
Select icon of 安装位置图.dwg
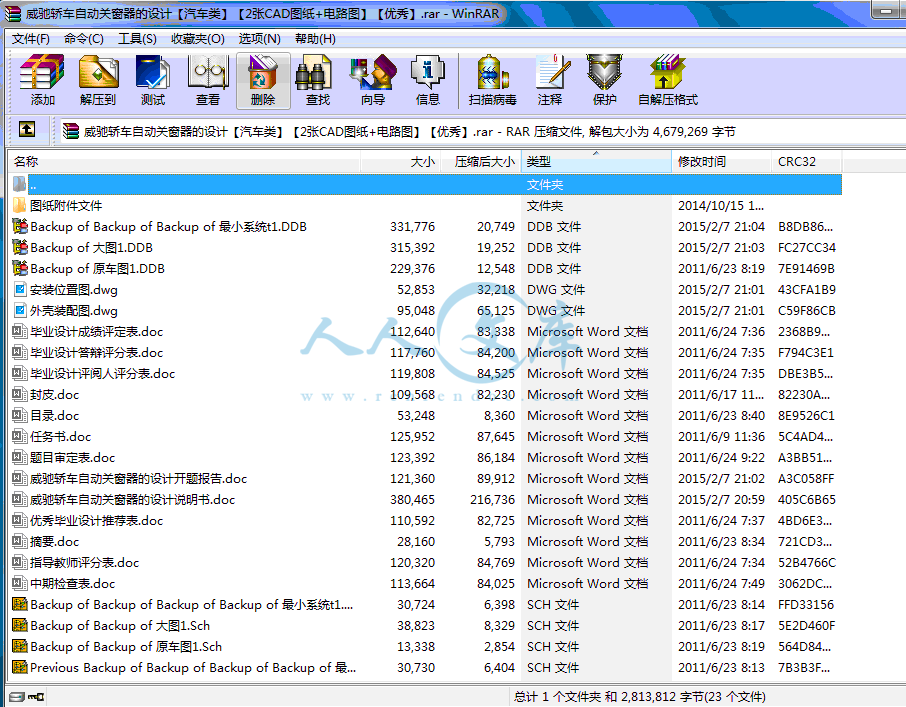[x=20, y=289]
